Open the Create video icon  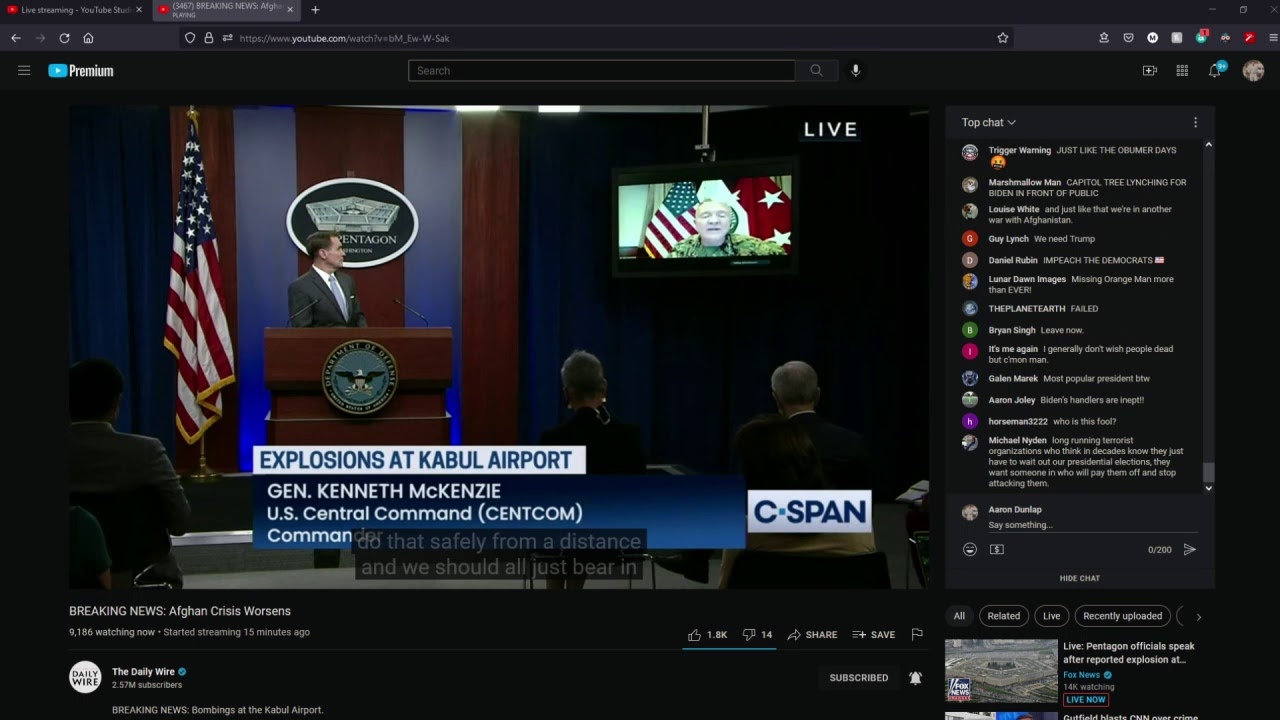1150,71
